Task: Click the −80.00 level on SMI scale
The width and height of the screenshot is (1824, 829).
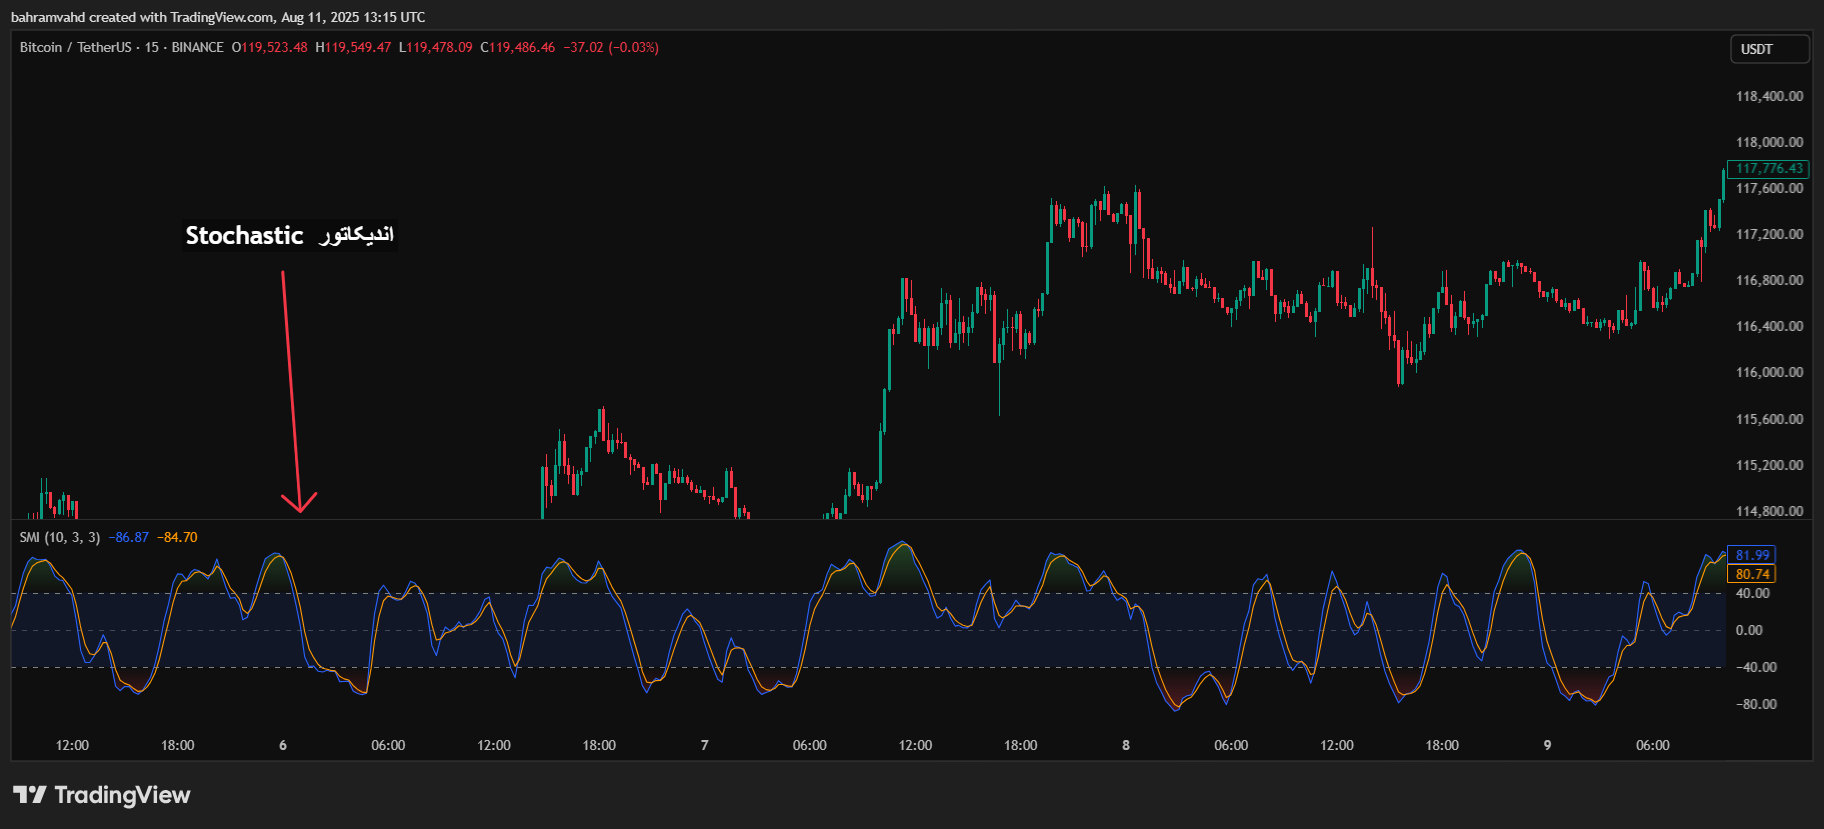Action: pyautogui.click(x=1755, y=704)
